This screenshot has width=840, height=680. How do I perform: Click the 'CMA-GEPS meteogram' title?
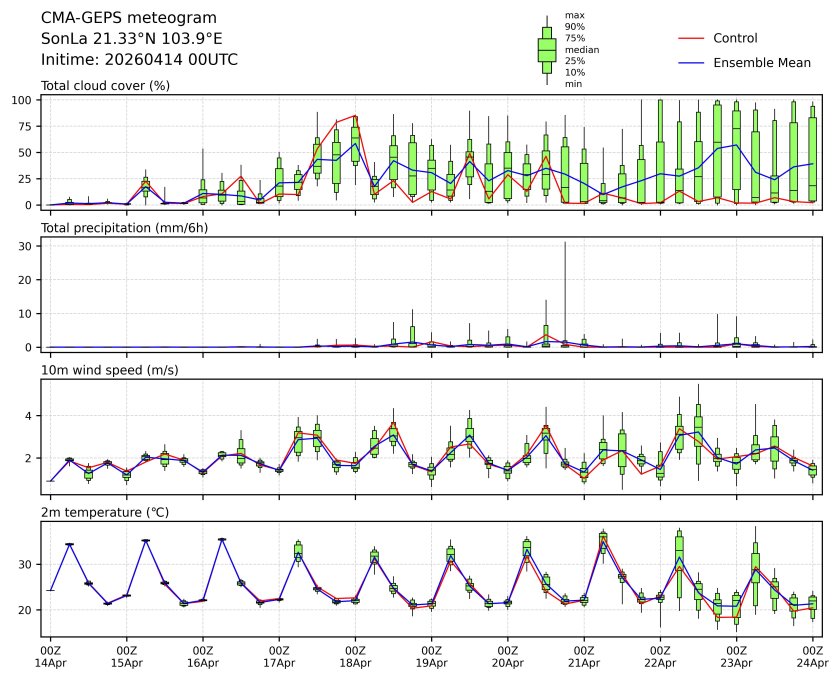(114, 19)
